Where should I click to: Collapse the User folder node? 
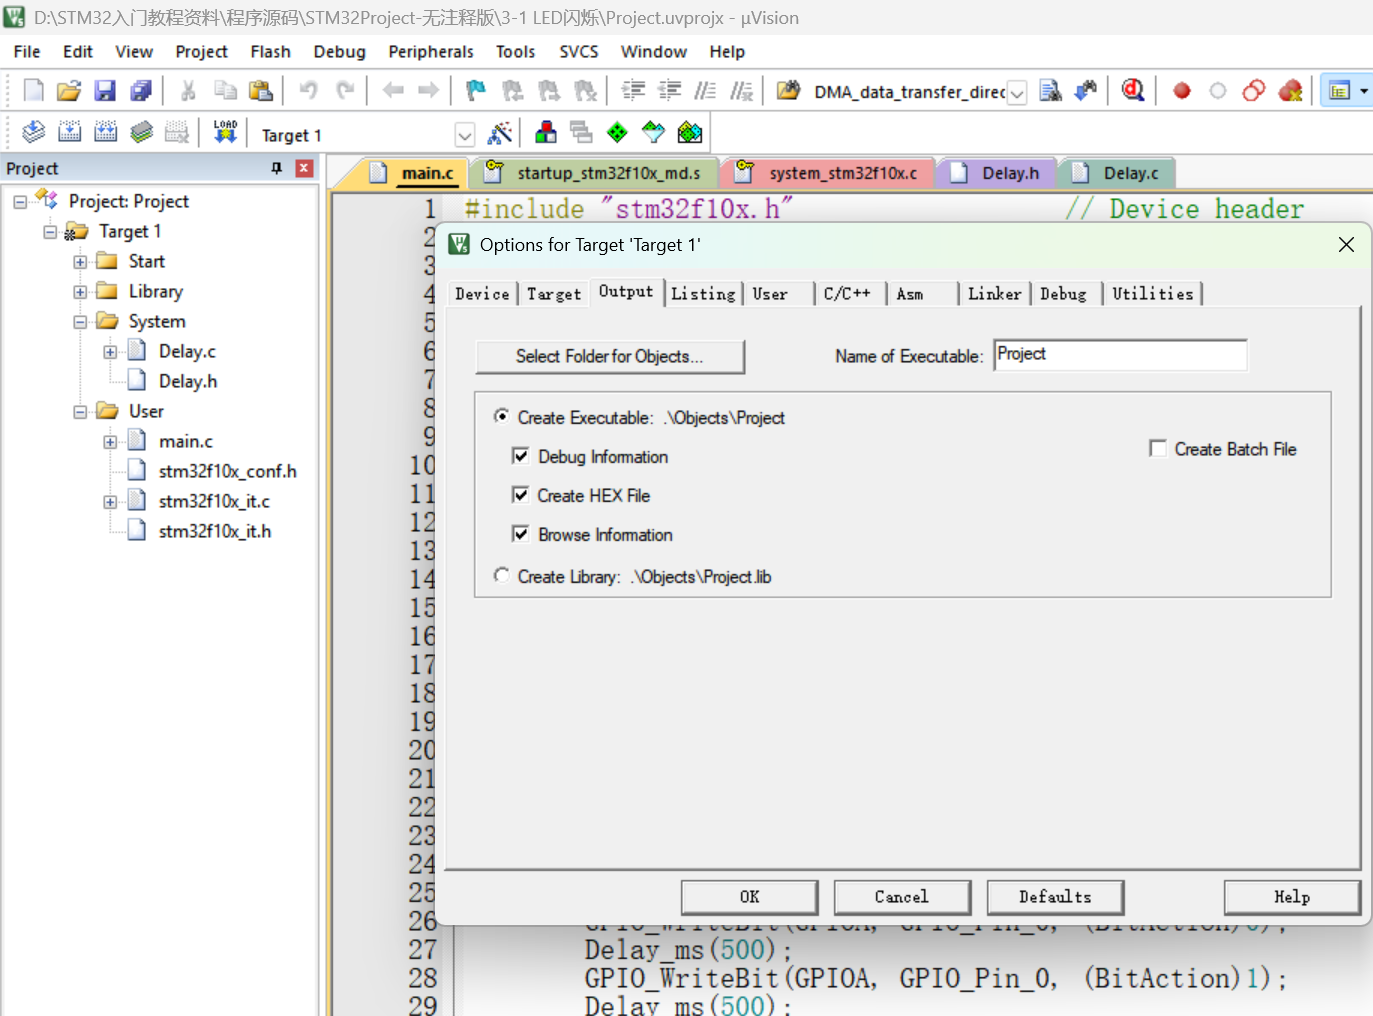[80, 412]
